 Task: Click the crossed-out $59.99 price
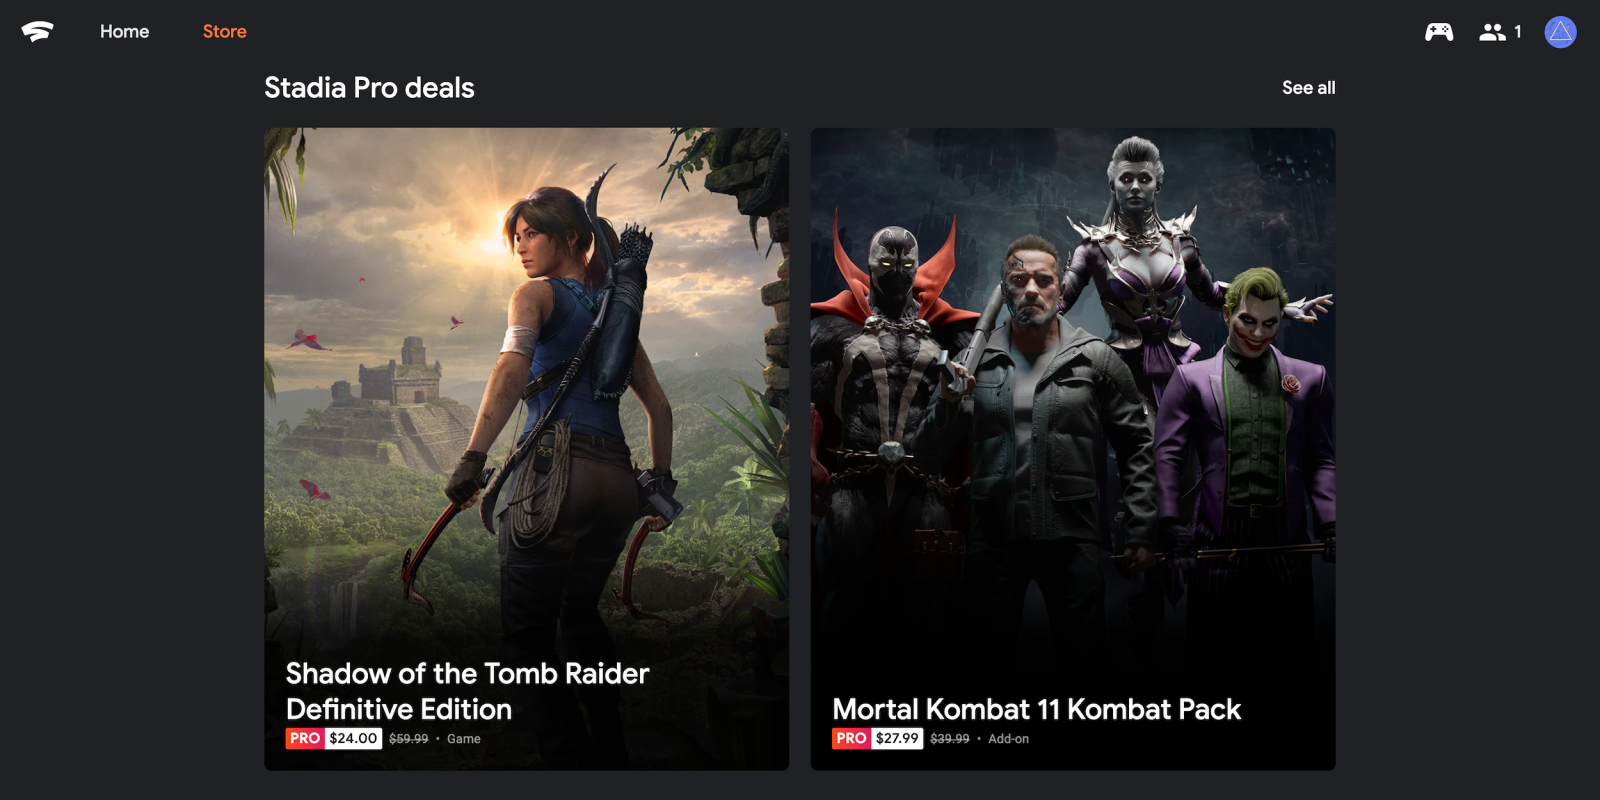pyautogui.click(x=408, y=739)
